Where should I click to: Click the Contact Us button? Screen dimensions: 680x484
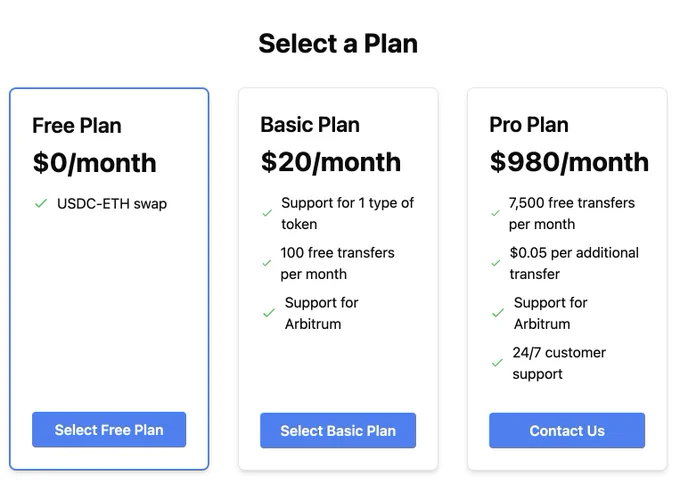(567, 430)
